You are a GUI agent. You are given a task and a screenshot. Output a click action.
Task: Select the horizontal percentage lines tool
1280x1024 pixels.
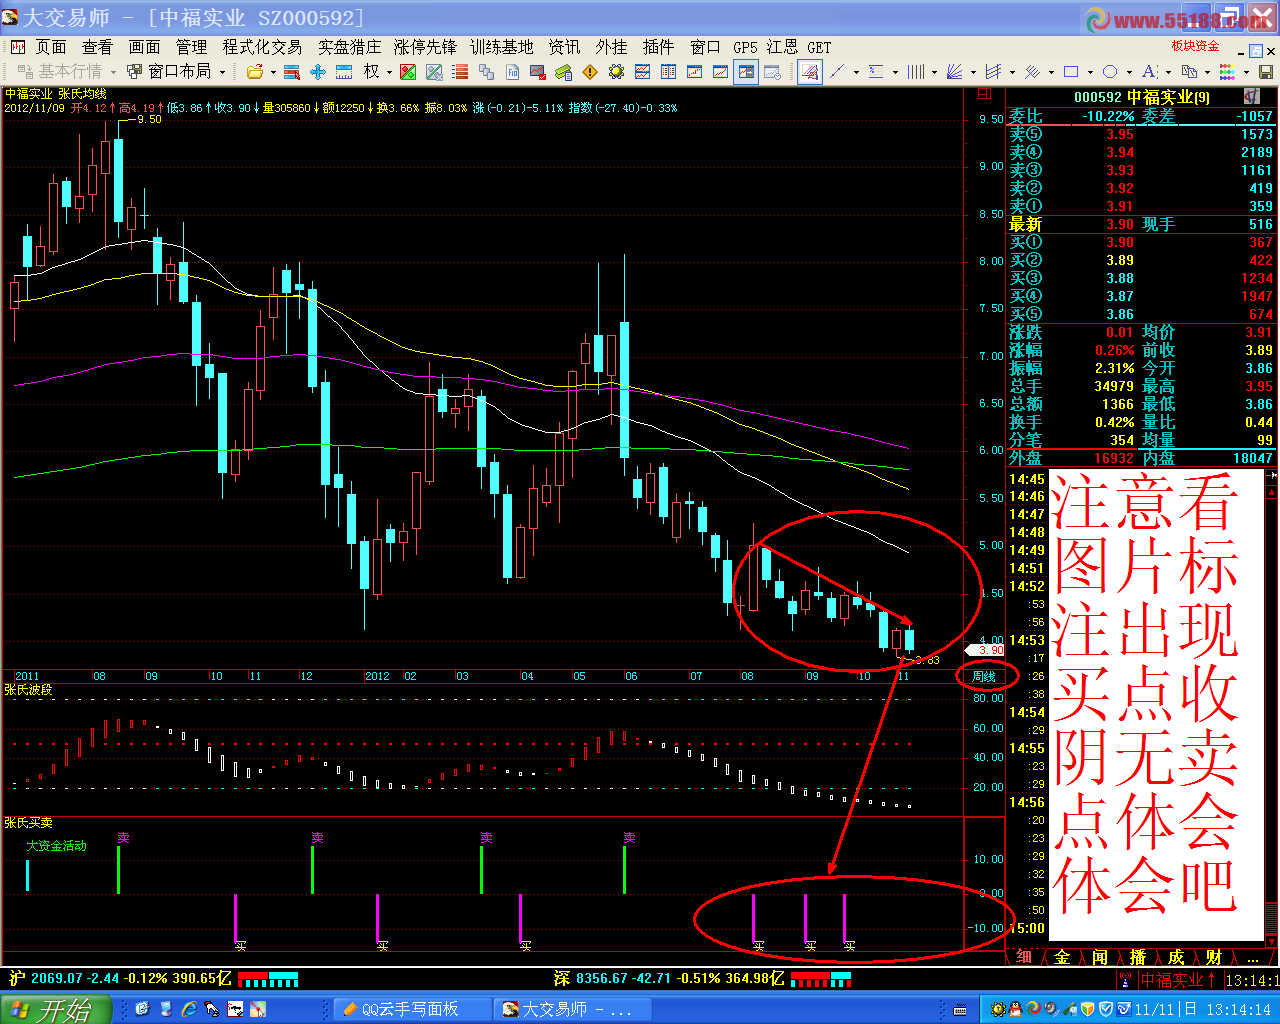point(876,72)
